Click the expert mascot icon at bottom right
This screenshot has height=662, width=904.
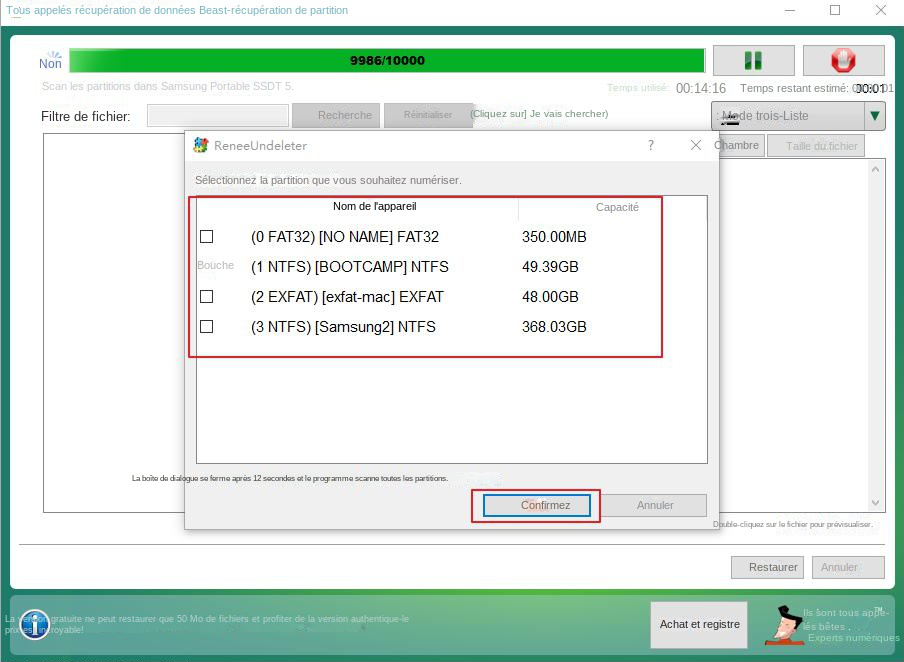[784, 625]
